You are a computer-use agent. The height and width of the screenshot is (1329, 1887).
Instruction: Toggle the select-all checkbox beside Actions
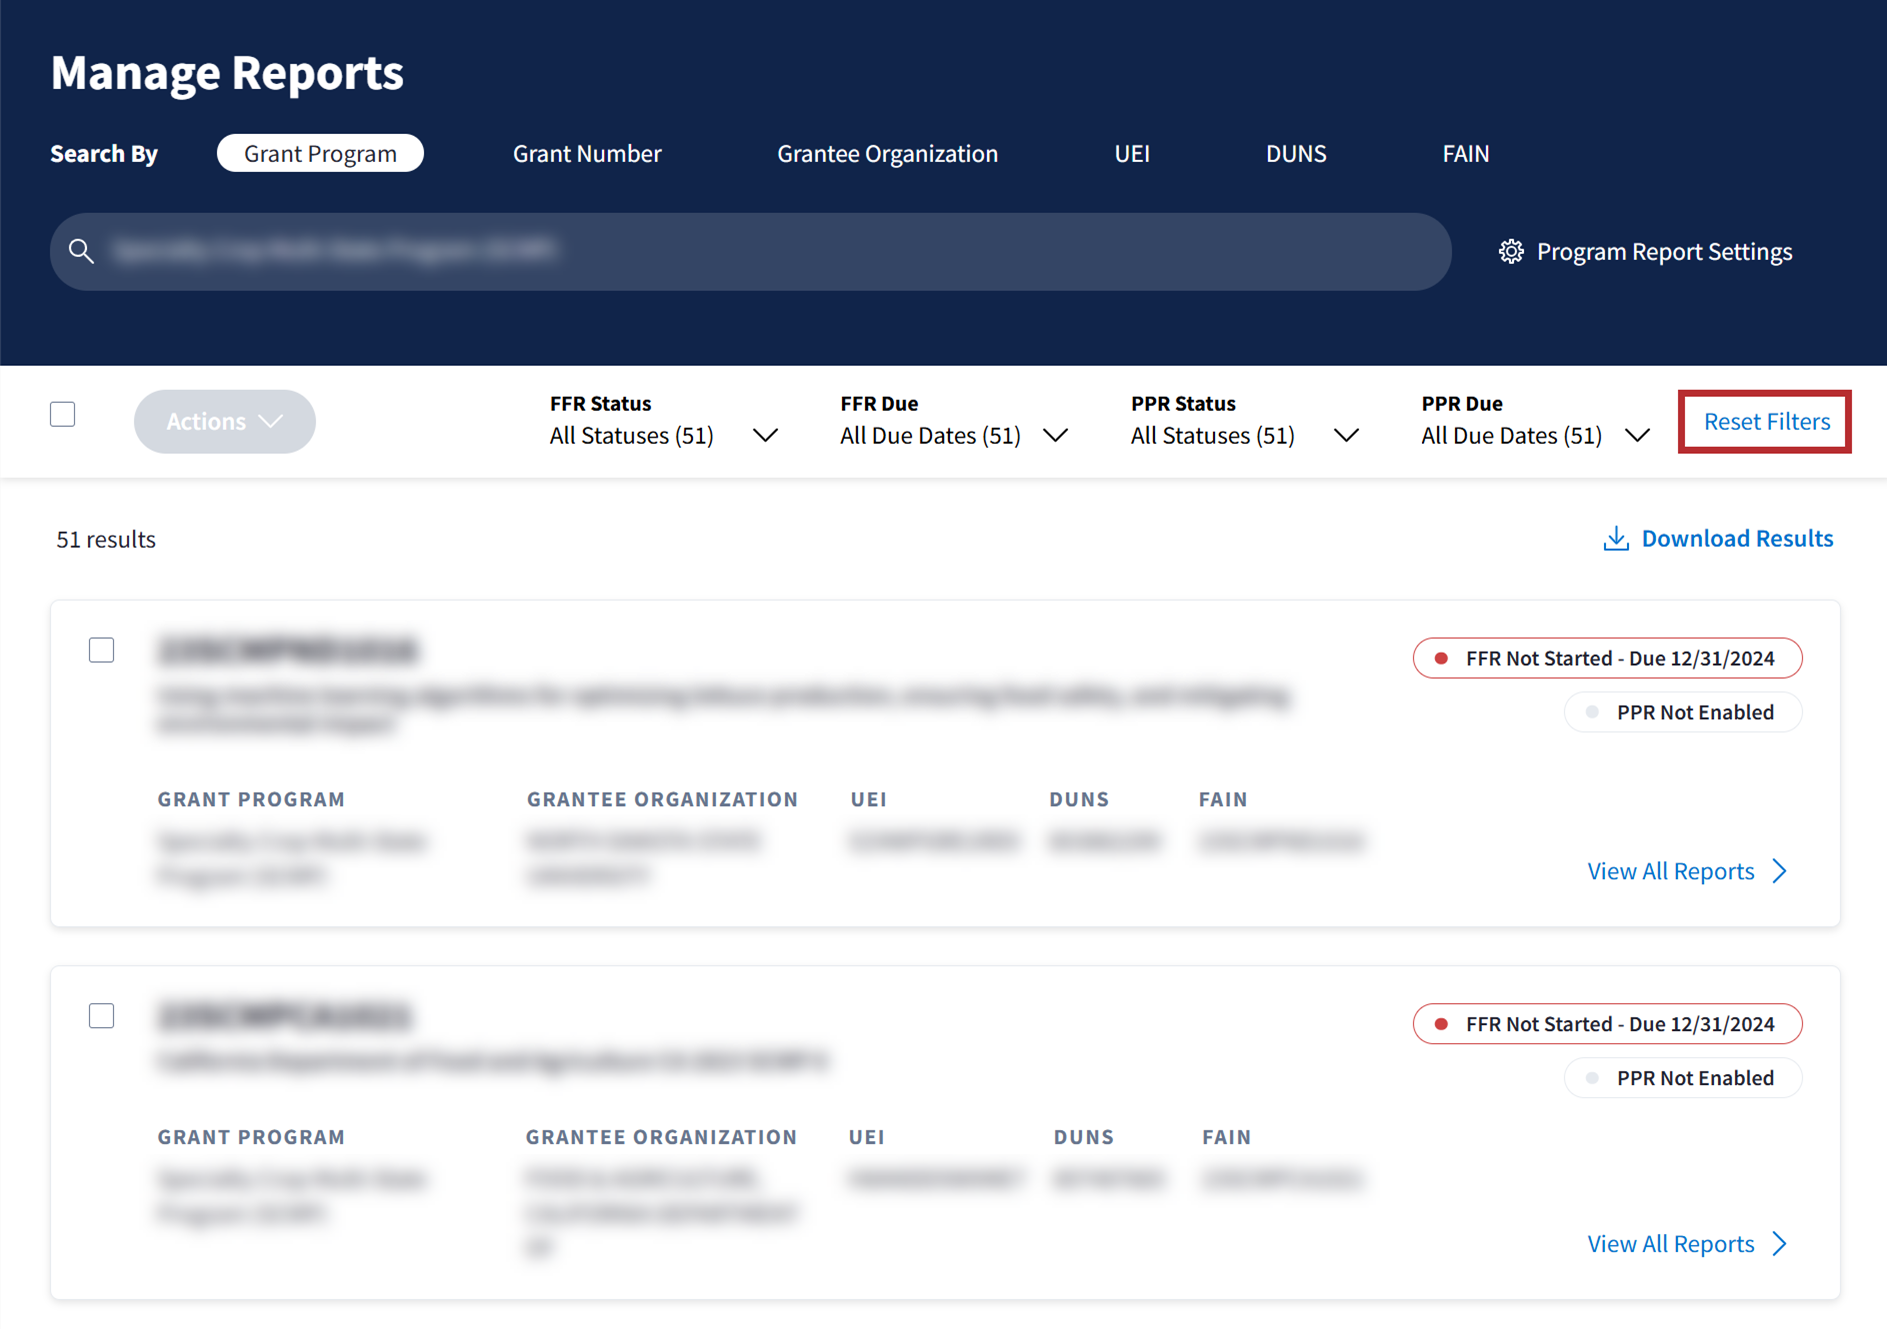pyautogui.click(x=63, y=414)
